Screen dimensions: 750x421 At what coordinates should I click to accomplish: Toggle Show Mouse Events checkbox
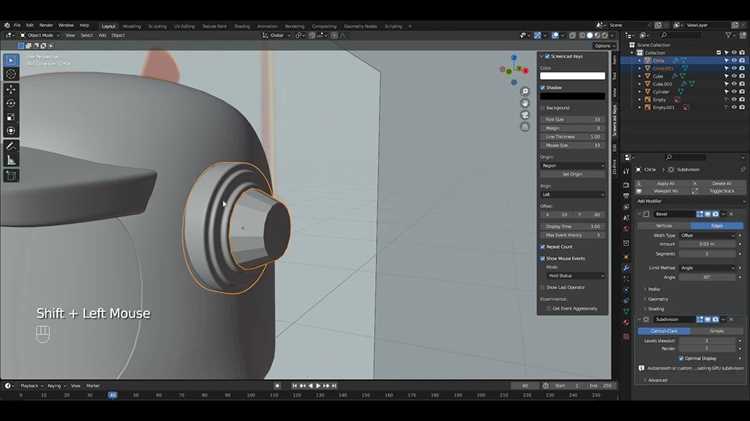point(542,258)
